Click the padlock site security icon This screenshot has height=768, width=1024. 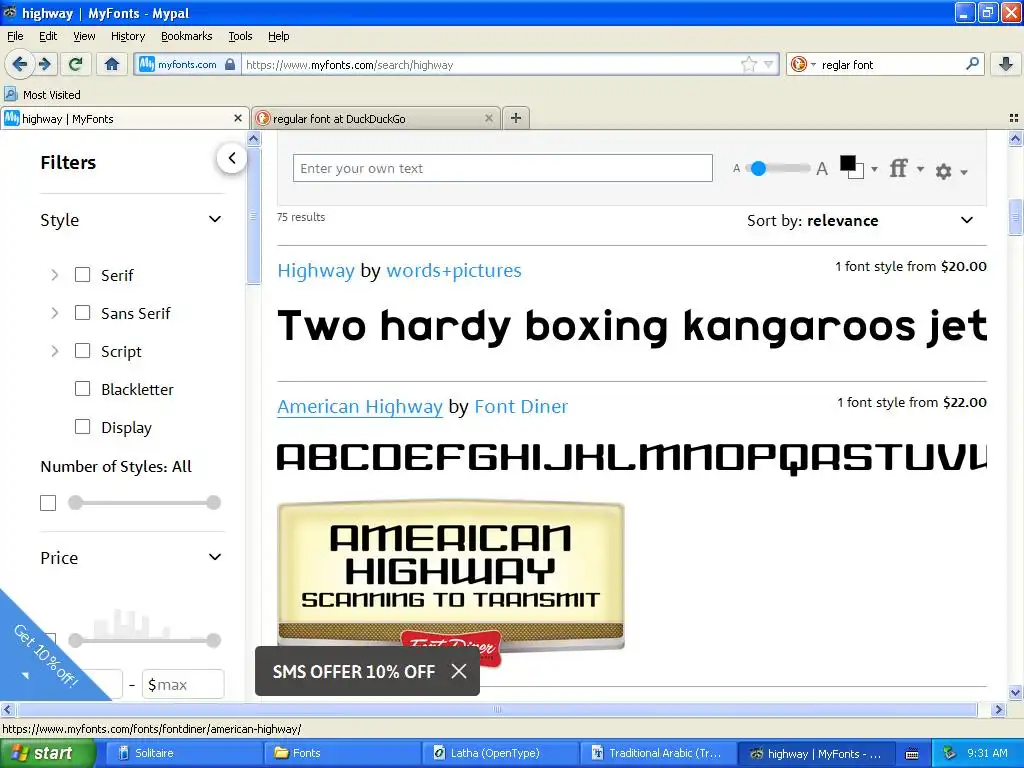tap(230, 64)
